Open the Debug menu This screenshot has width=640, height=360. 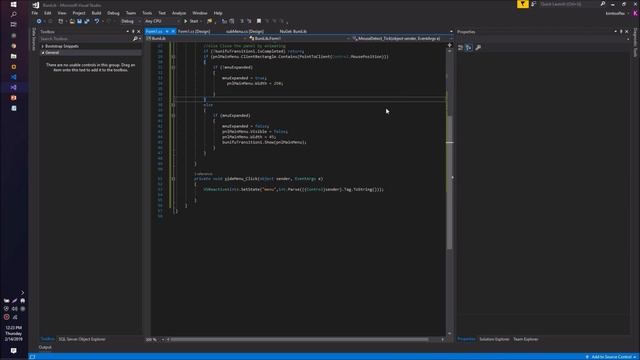[113, 13]
